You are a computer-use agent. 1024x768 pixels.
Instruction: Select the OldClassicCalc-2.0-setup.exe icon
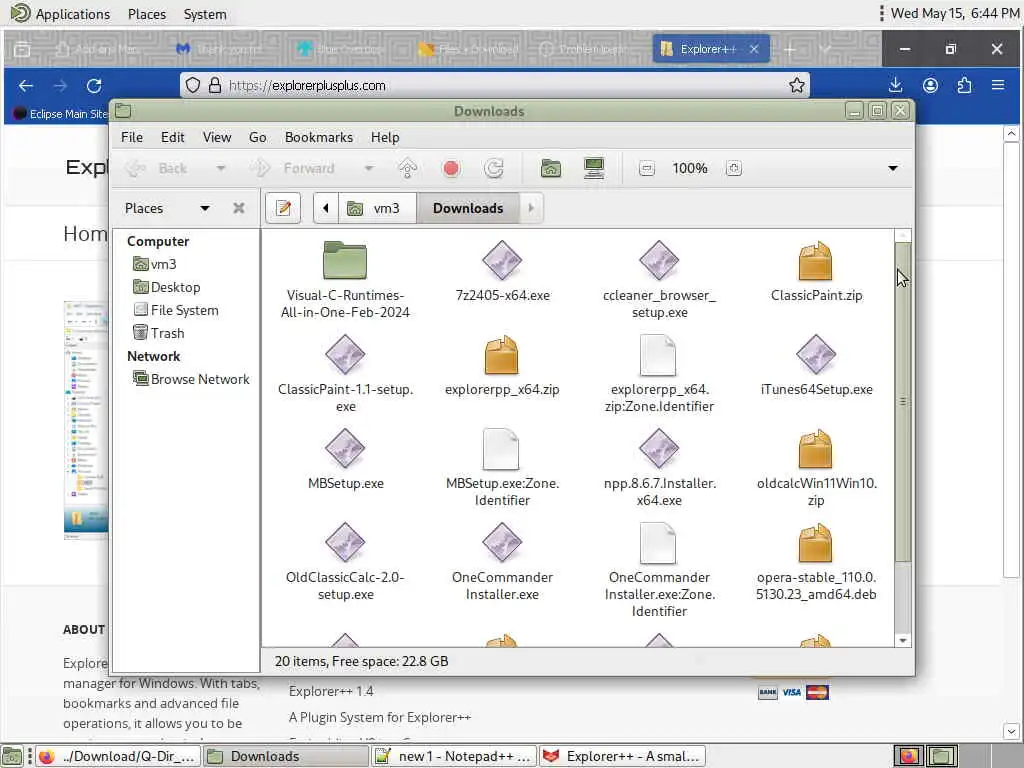pyautogui.click(x=345, y=543)
